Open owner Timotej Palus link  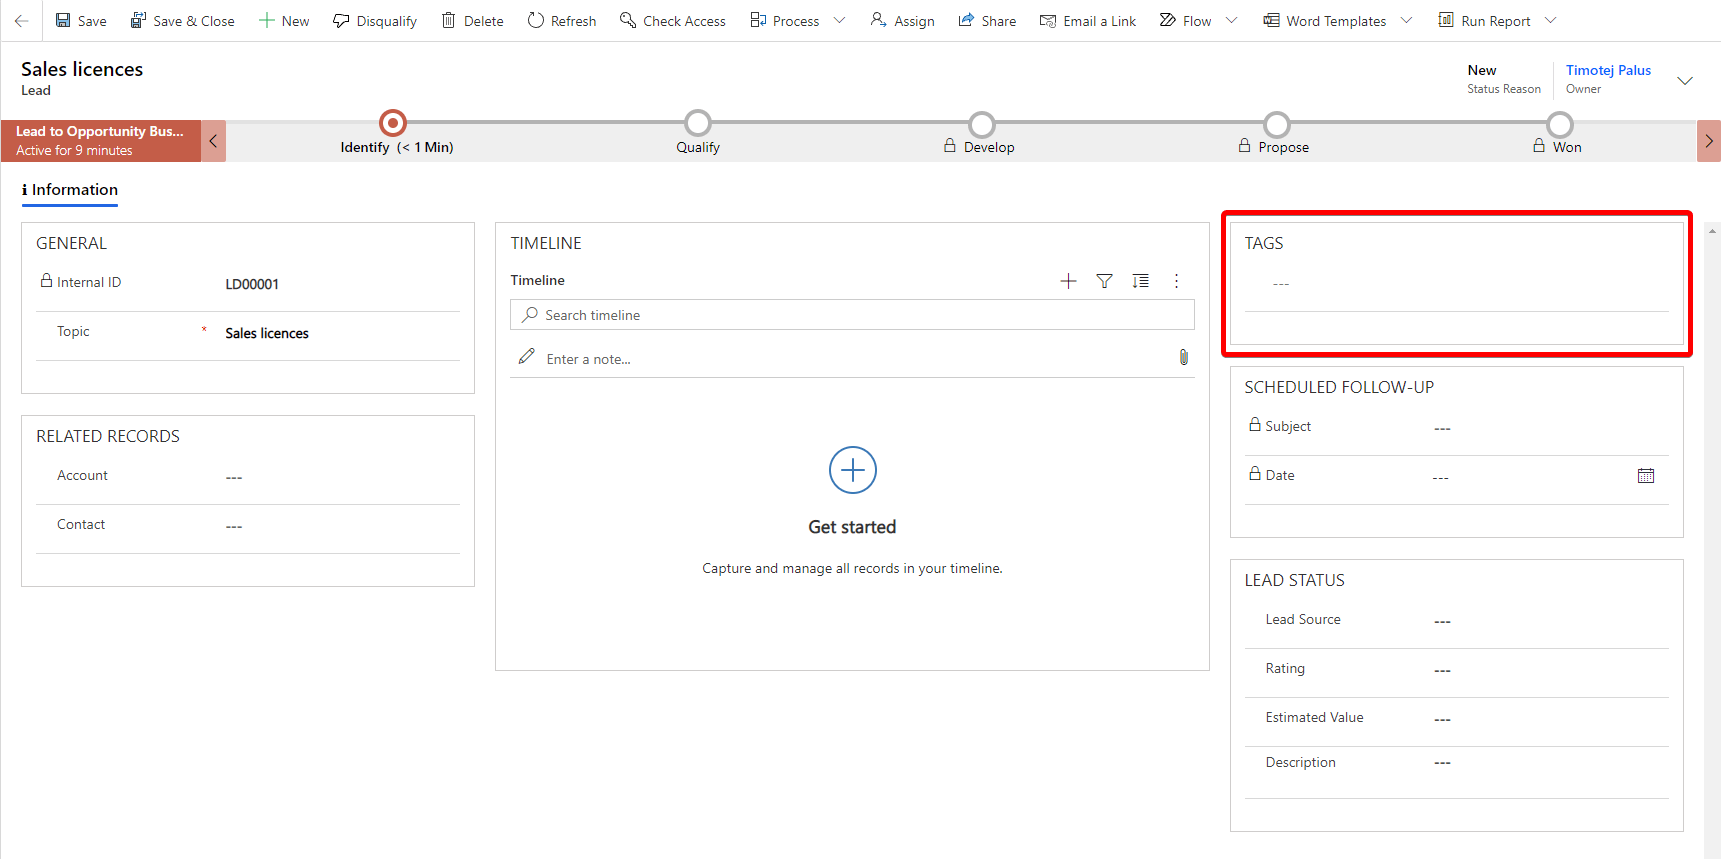[1608, 70]
